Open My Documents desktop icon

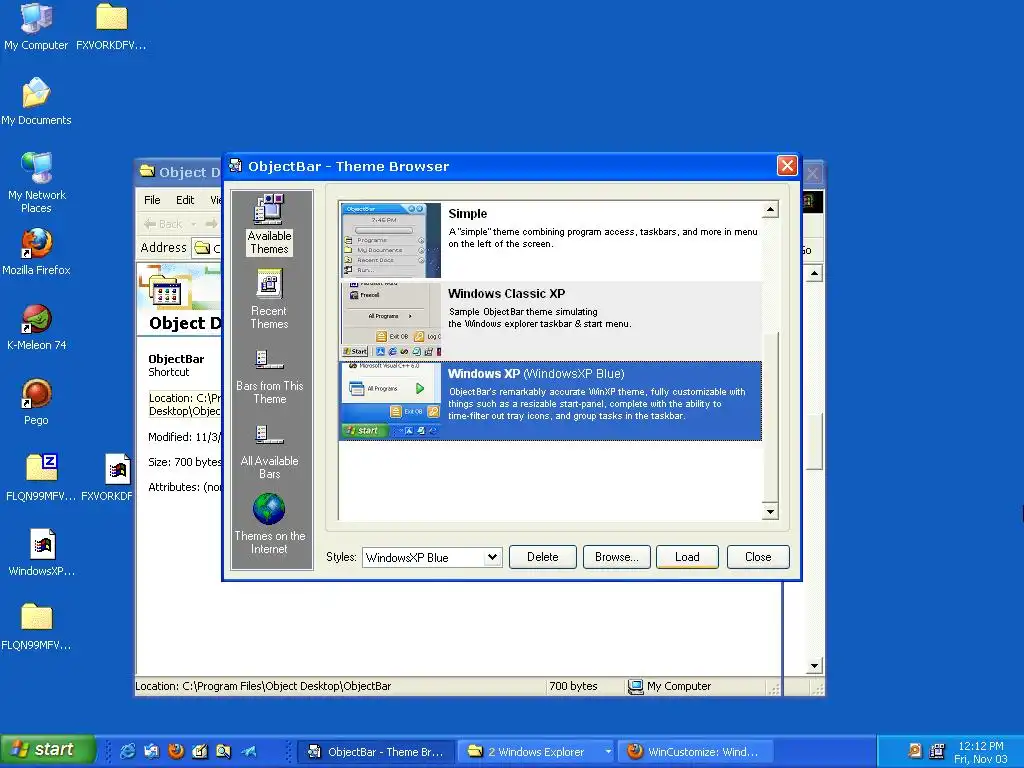36,101
